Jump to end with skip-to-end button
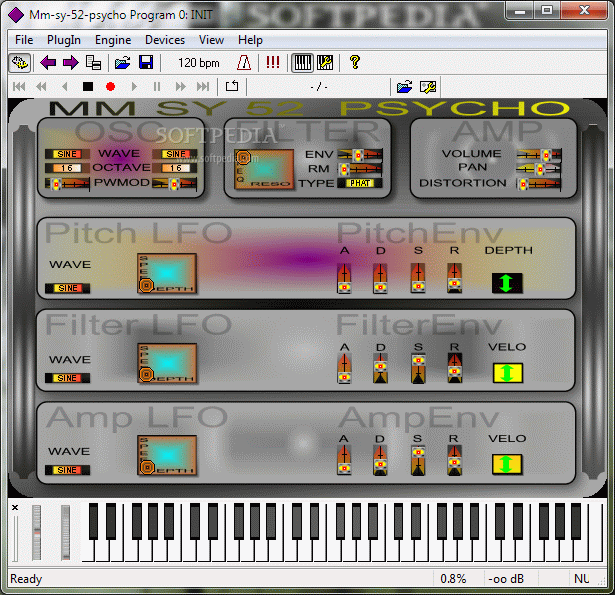 coord(203,87)
